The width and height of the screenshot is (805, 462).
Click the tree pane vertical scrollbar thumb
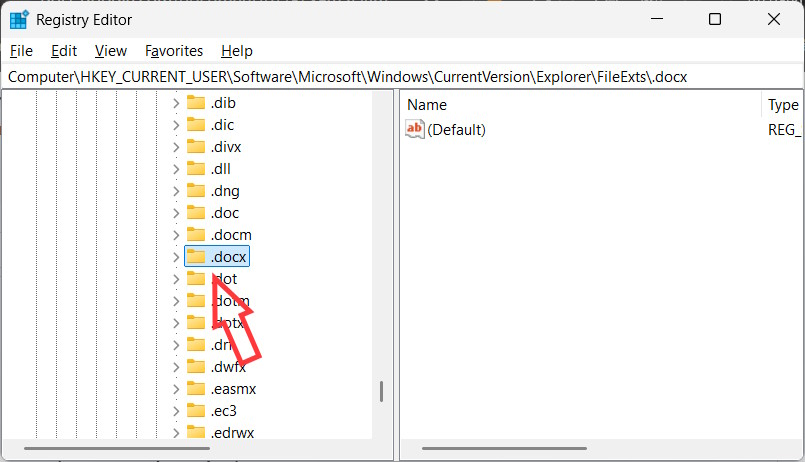point(381,392)
